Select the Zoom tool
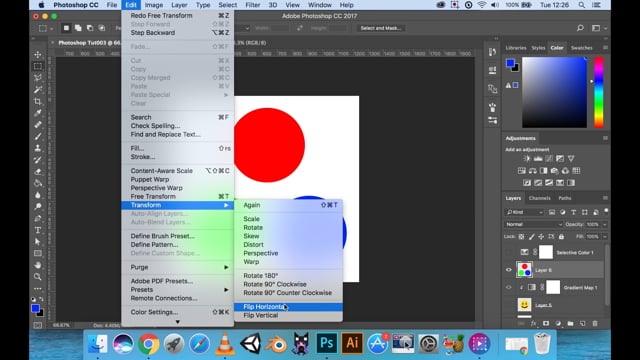 pos(38,277)
